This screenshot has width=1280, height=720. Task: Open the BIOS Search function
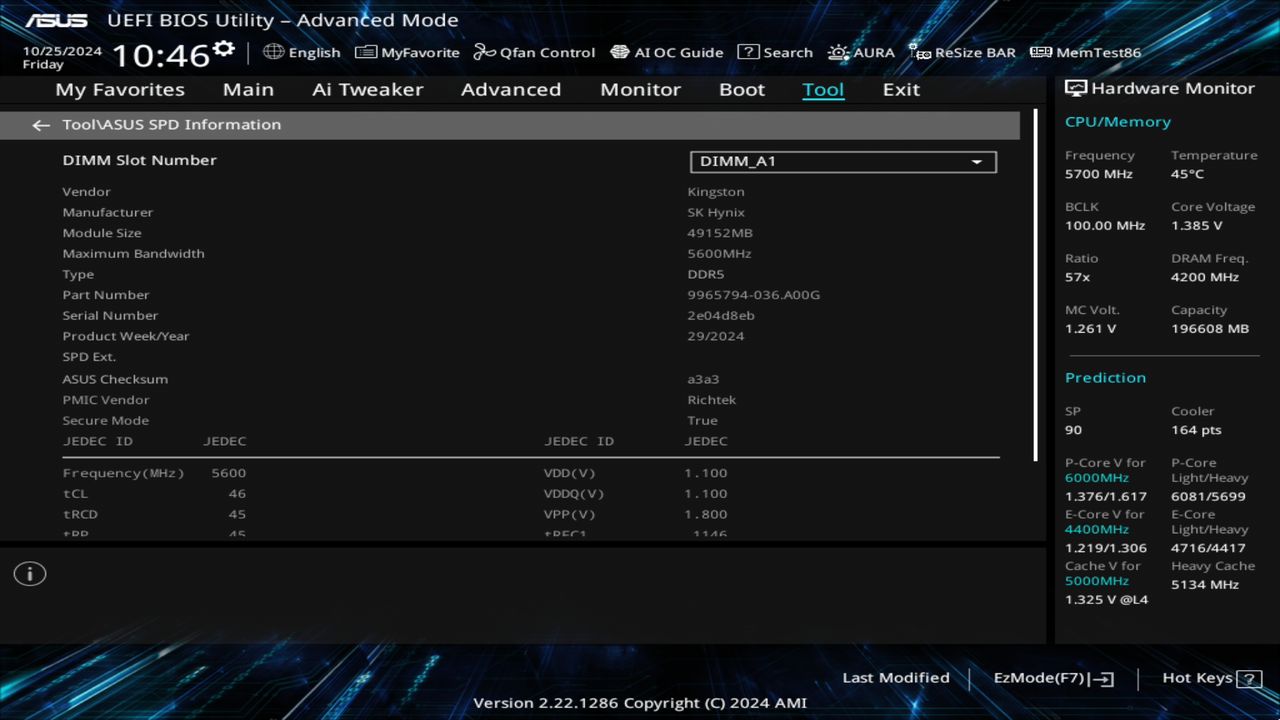tap(775, 52)
